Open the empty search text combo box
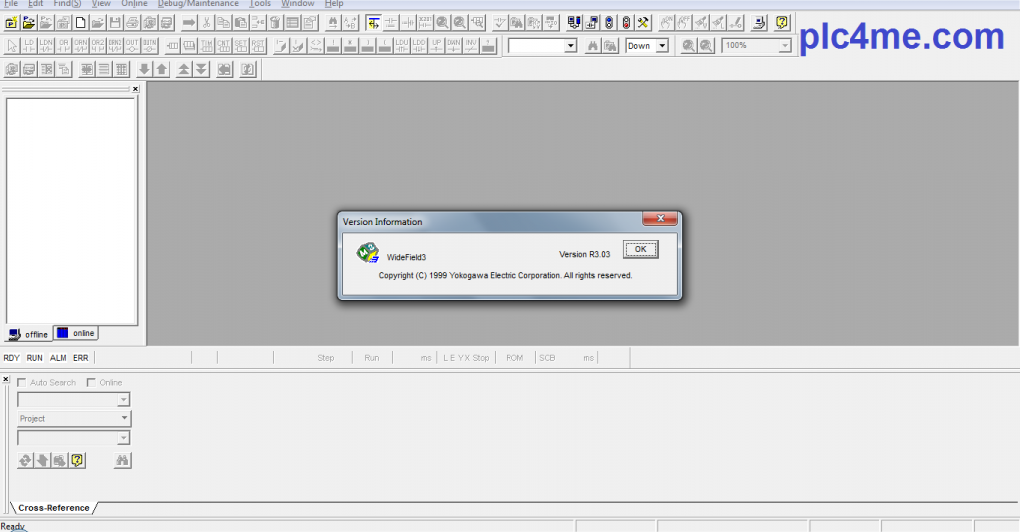Screen dimensions: 1020x532 571,46
